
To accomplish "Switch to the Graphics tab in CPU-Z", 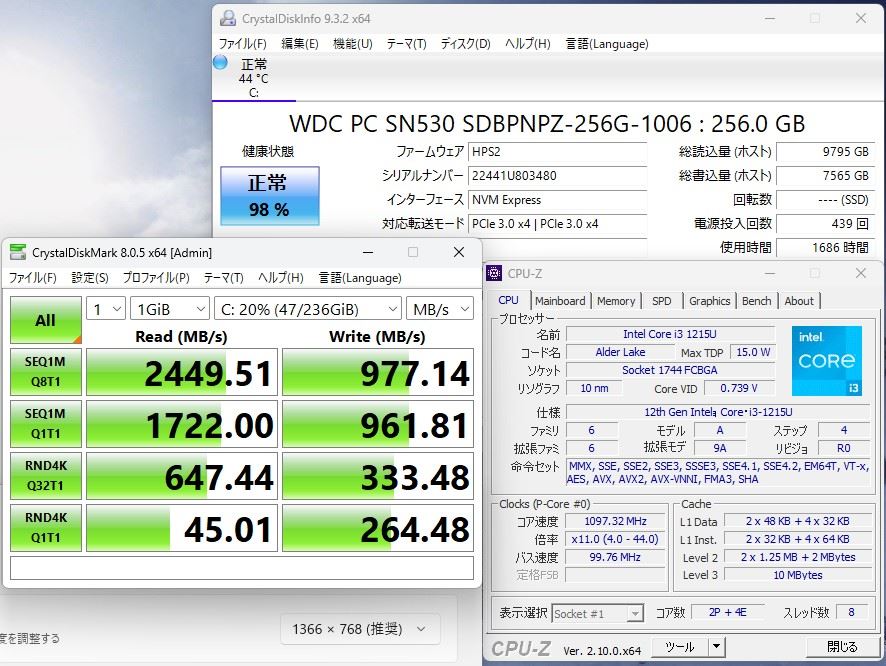I will tap(710, 301).
